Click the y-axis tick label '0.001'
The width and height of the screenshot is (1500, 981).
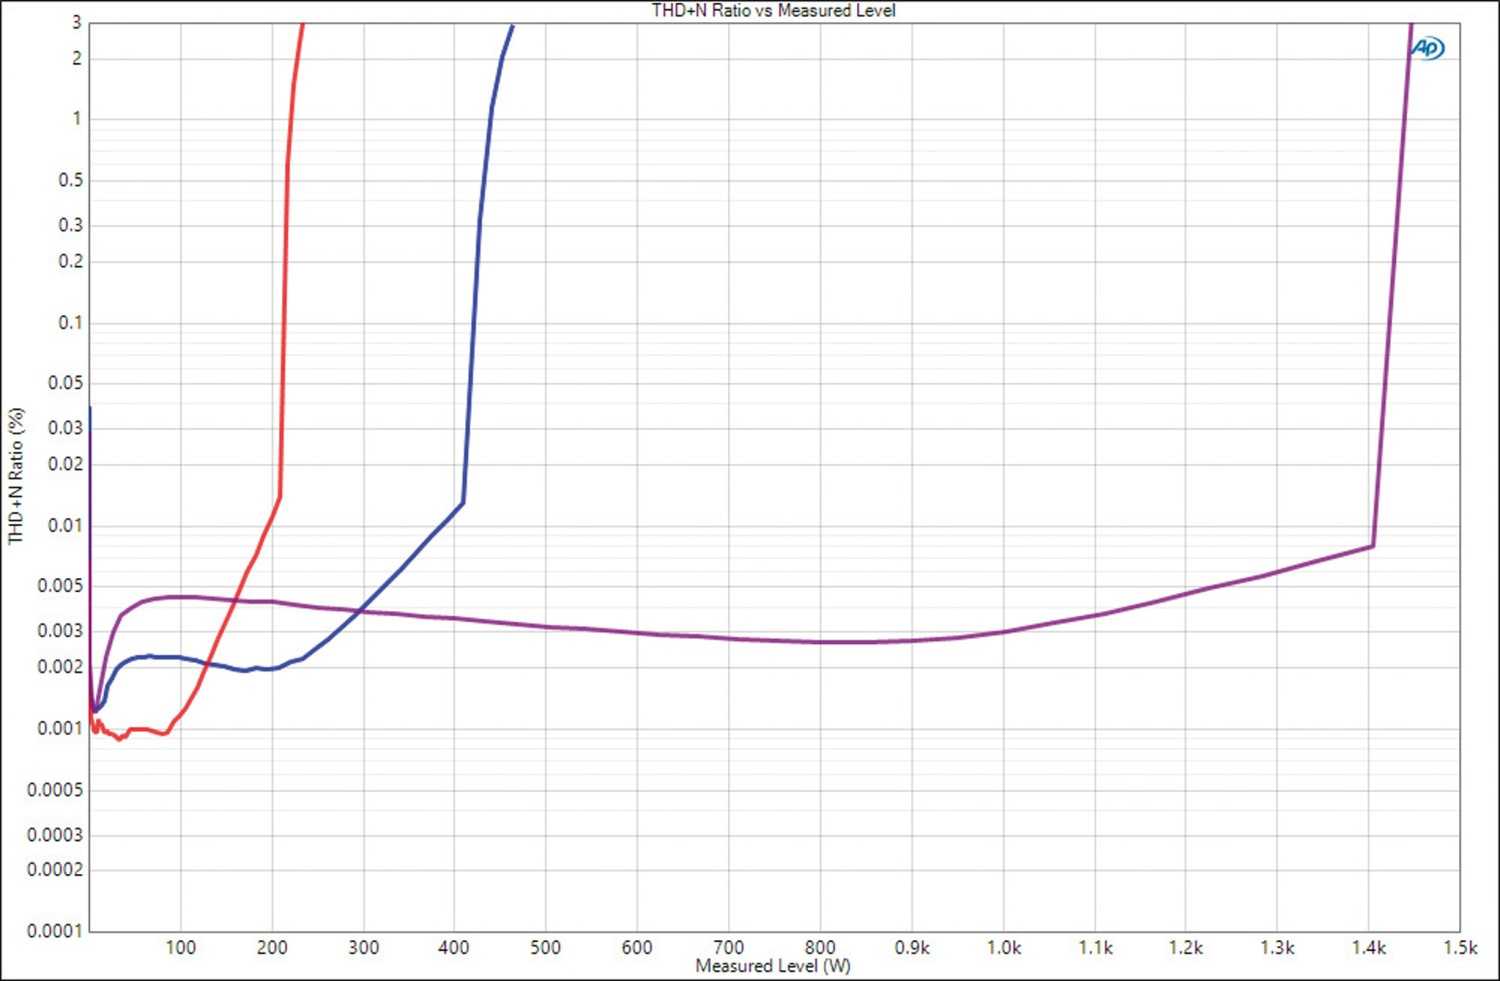tap(62, 728)
